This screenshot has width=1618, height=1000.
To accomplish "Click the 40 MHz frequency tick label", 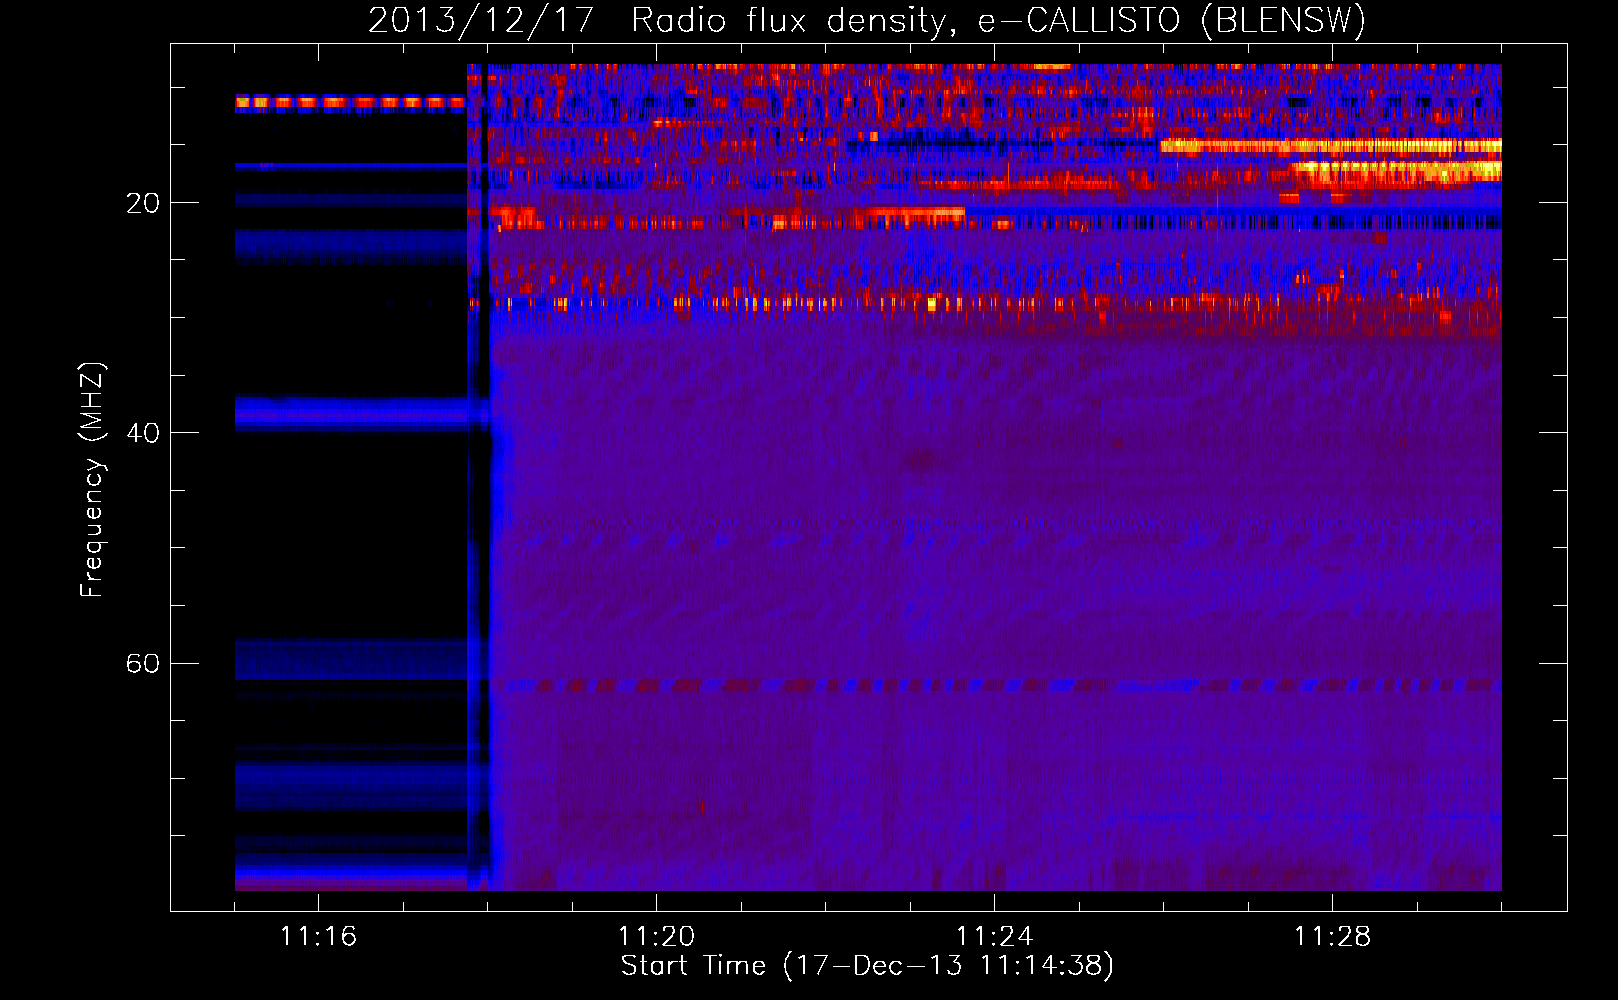I will tap(143, 433).
